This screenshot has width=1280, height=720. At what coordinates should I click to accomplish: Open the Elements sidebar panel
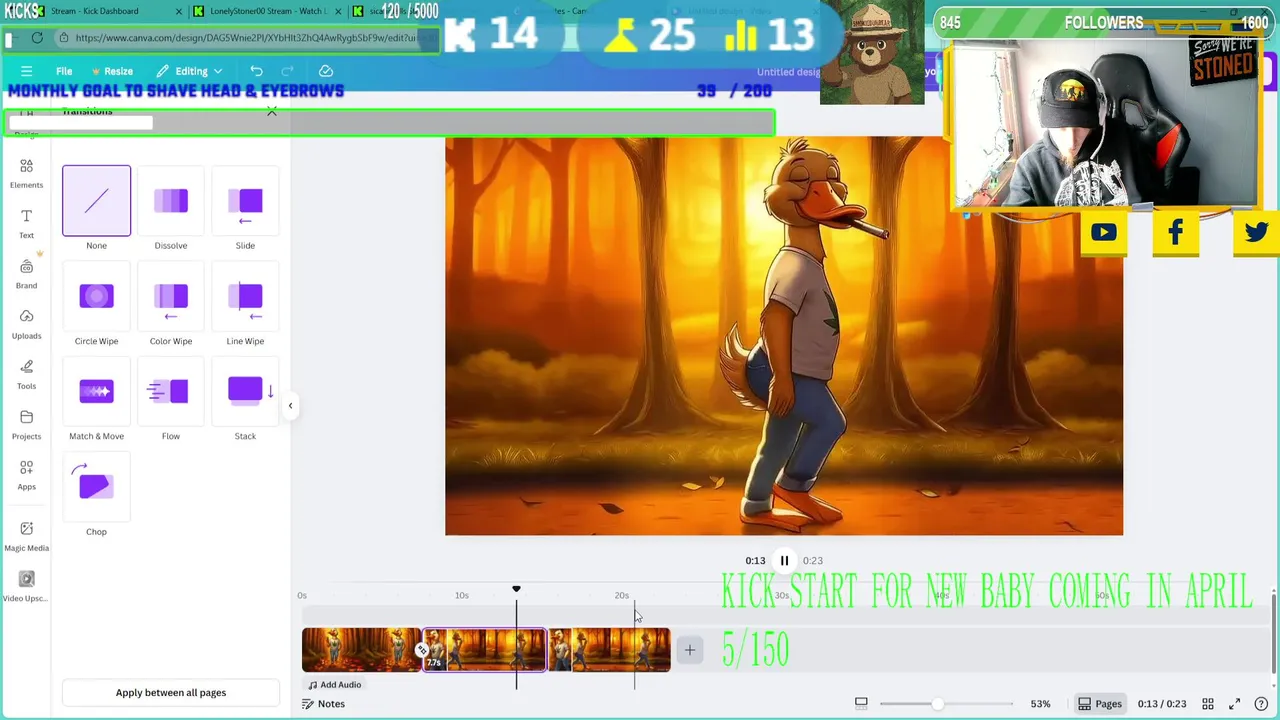(26, 173)
